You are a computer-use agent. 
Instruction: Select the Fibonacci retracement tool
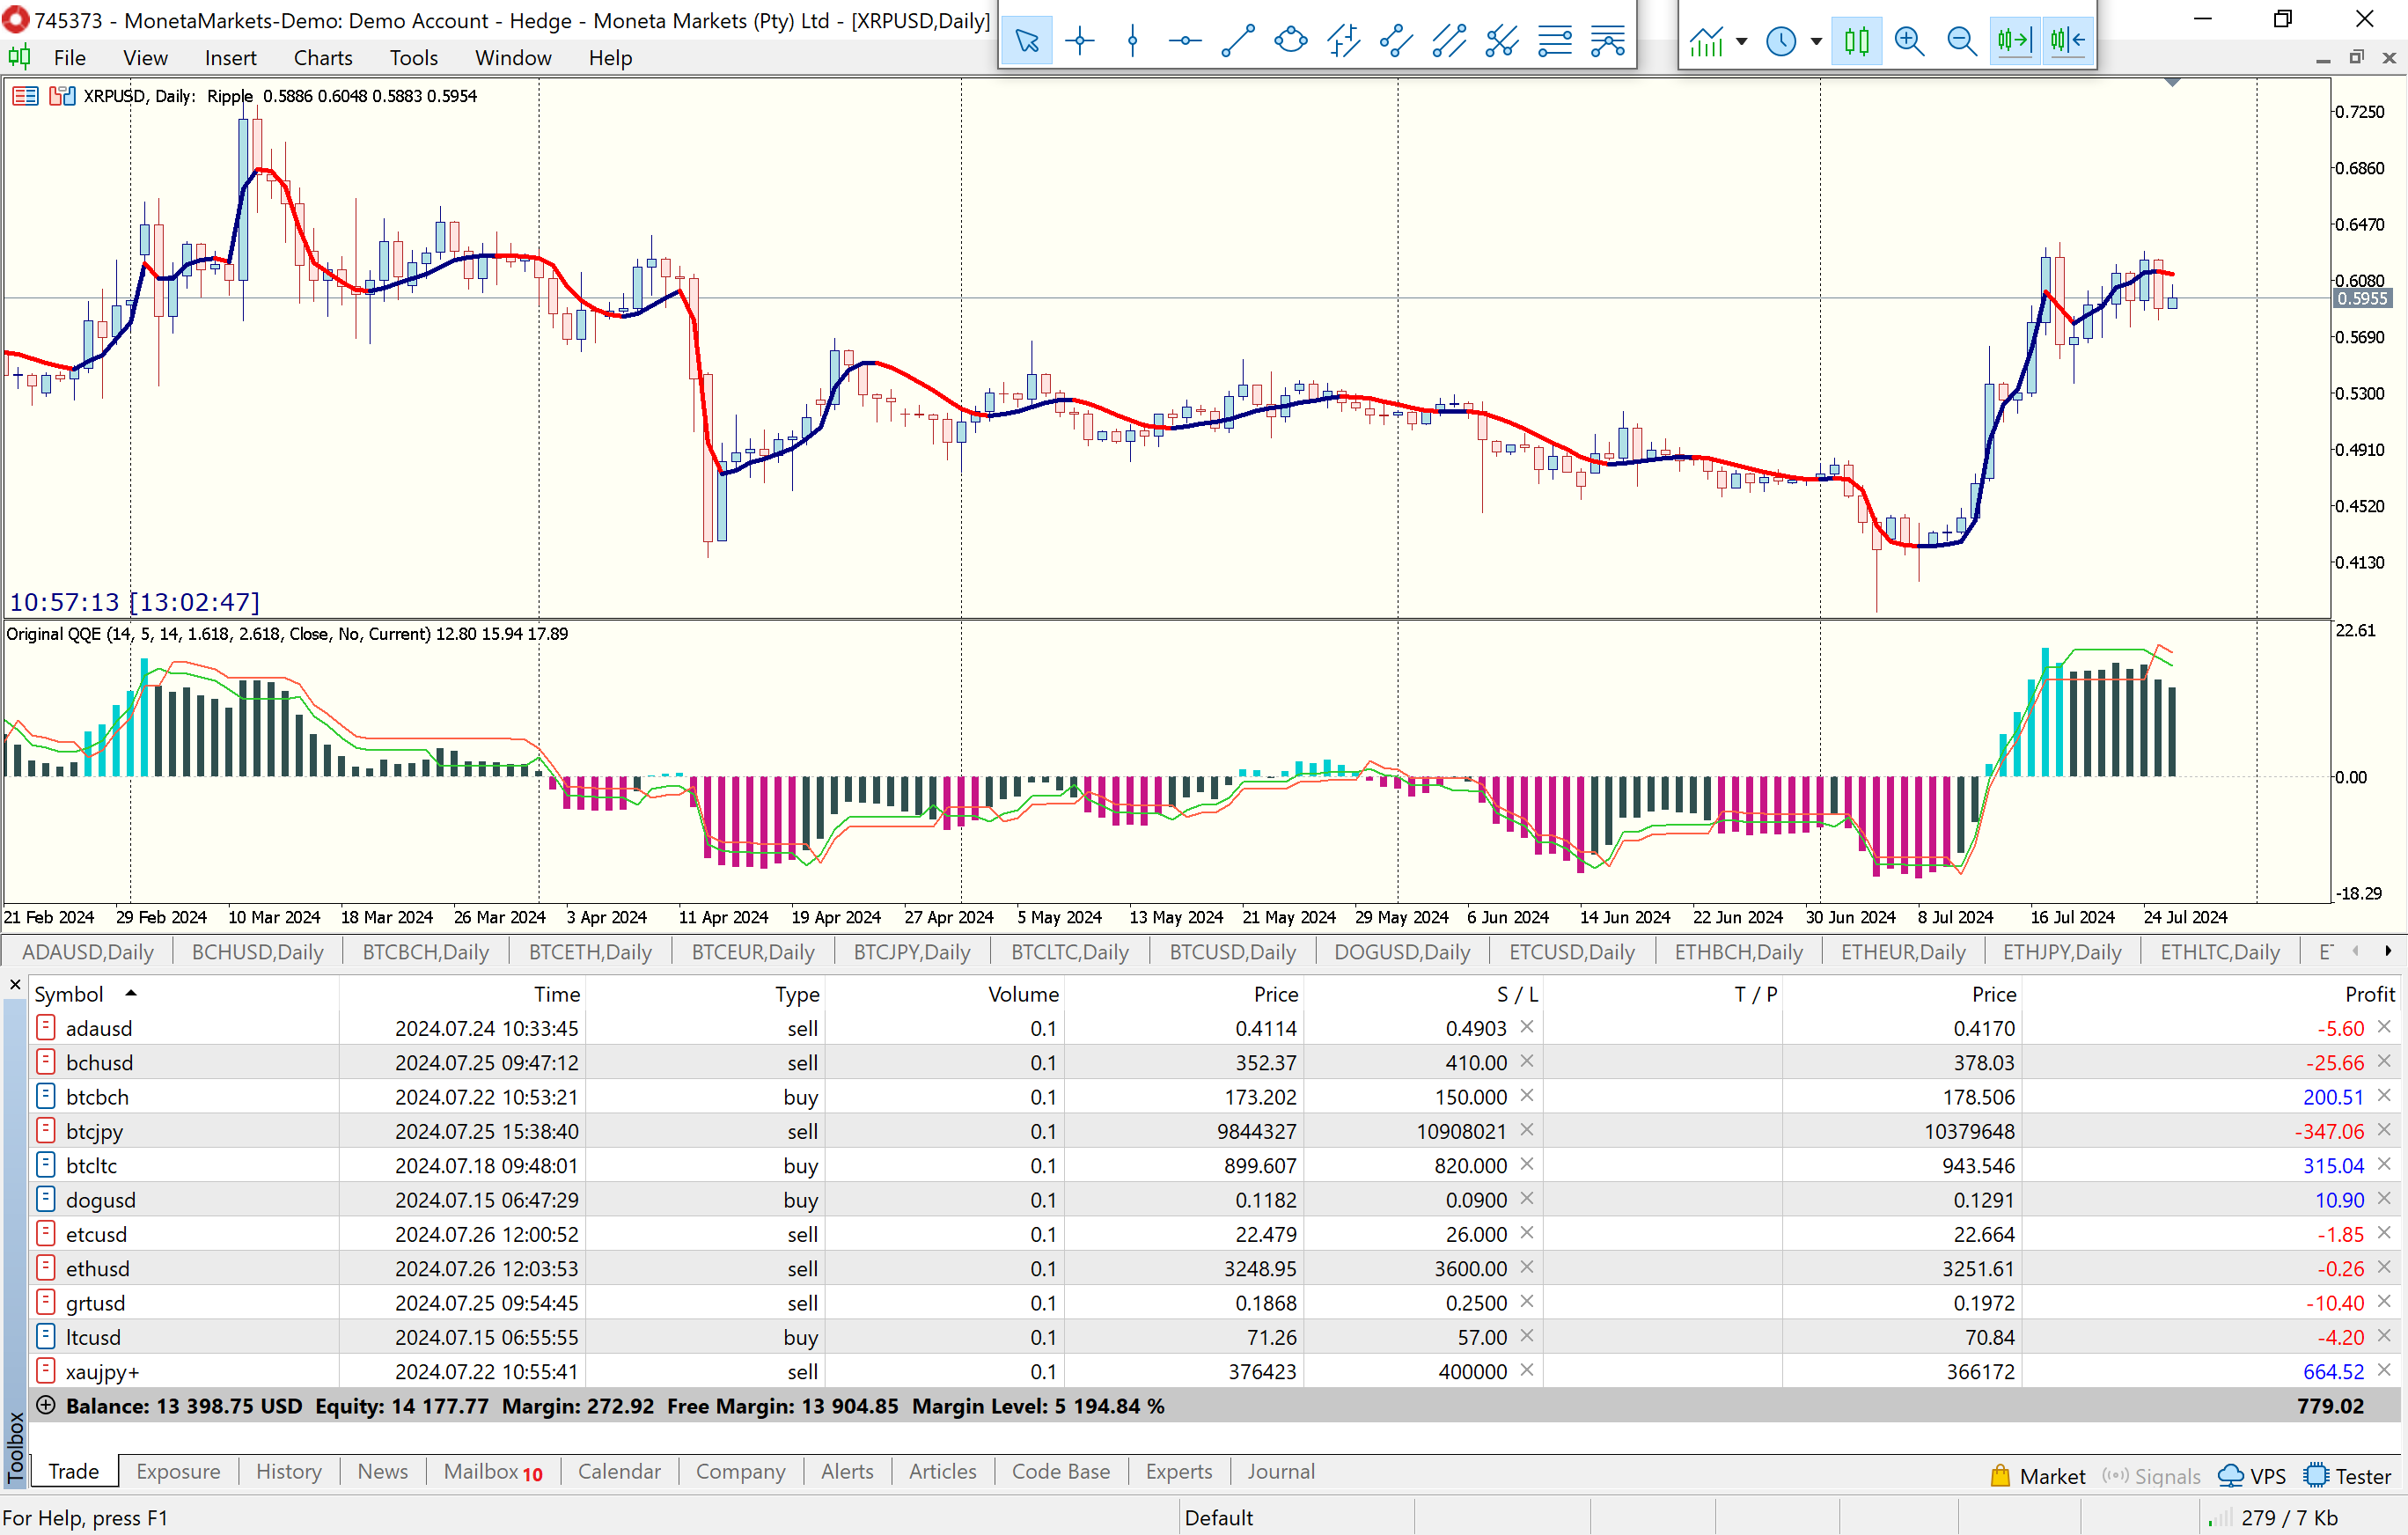pyautogui.click(x=1555, y=41)
